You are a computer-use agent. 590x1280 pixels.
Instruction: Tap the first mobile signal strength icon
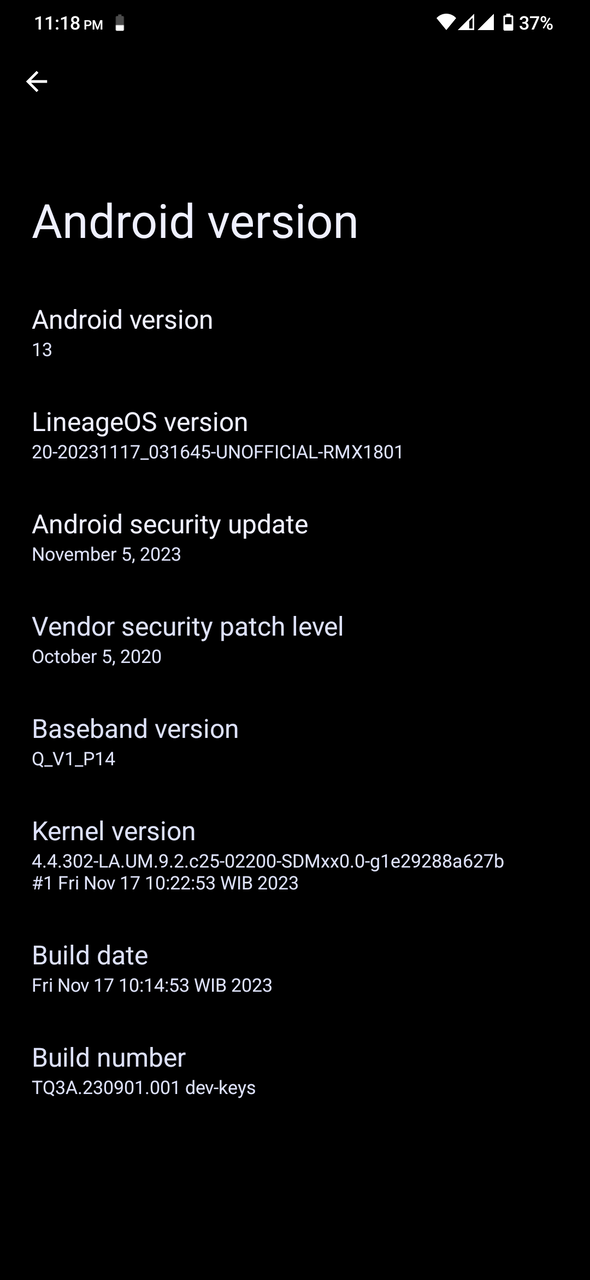467,22
